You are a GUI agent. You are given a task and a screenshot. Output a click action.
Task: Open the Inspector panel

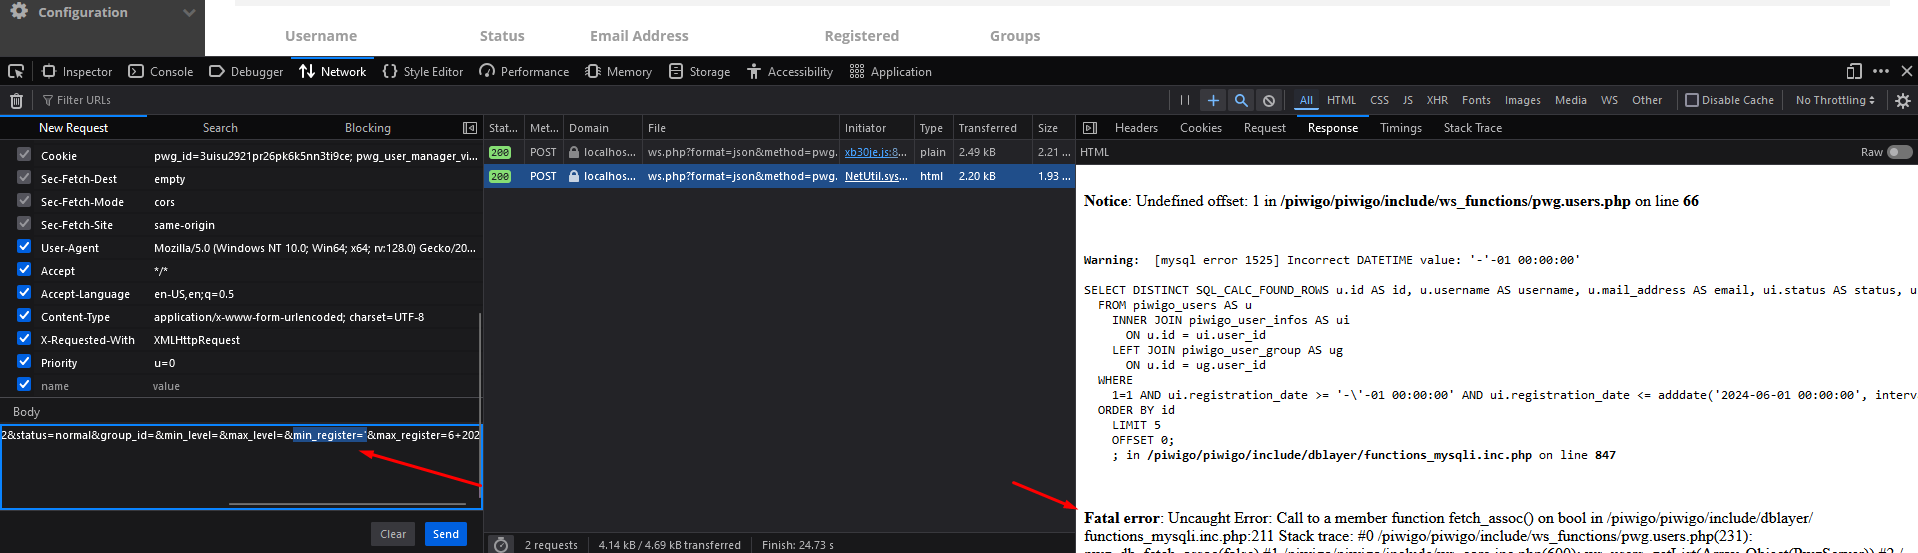(77, 72)
